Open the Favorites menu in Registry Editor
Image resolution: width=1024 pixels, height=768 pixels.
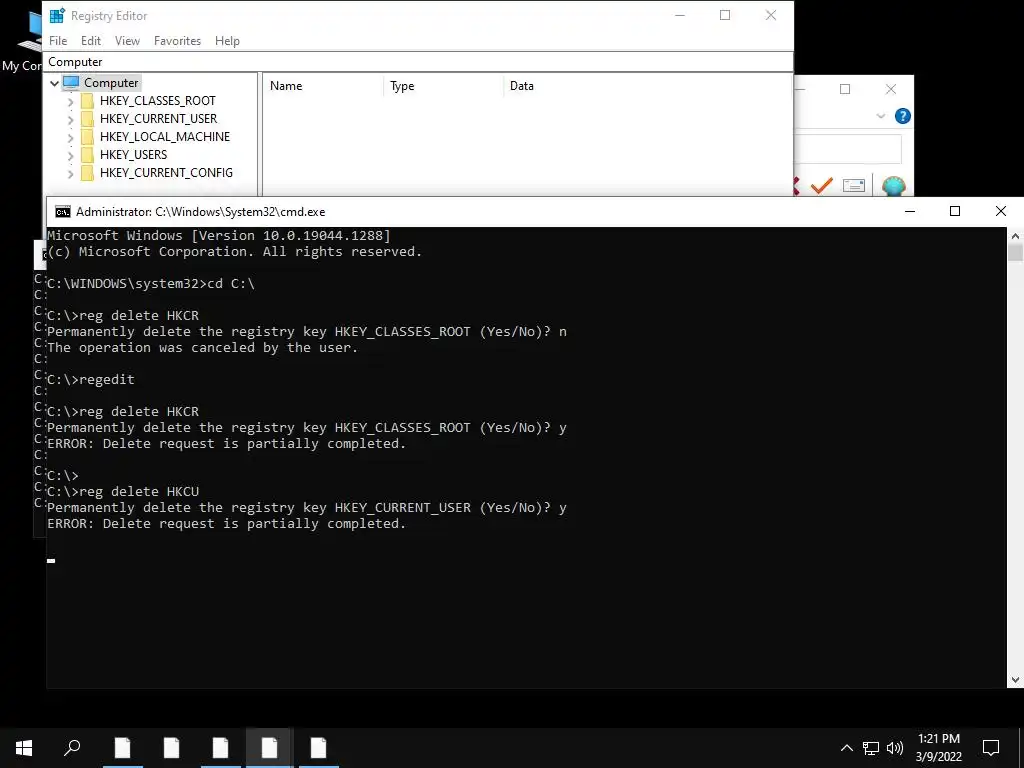coord(177,40)
